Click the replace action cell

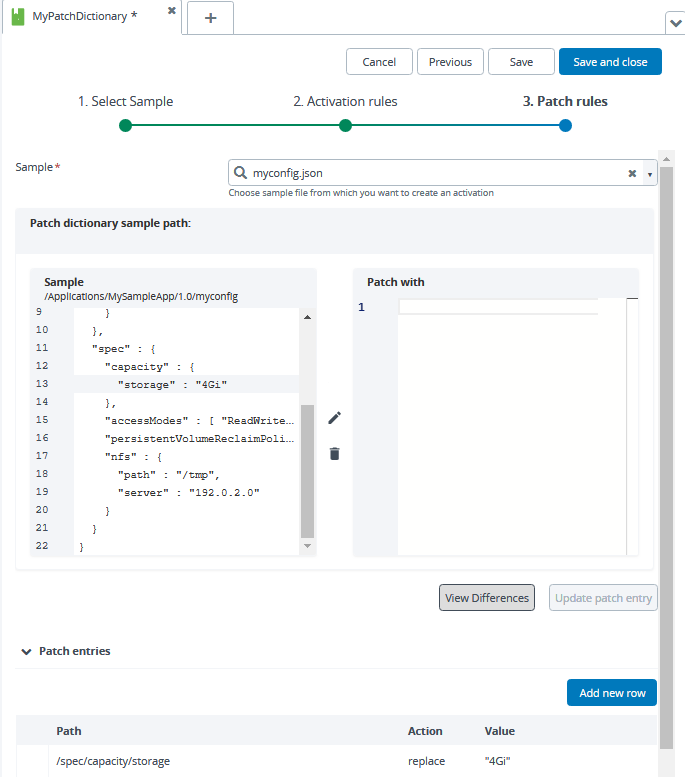(426, 761)
